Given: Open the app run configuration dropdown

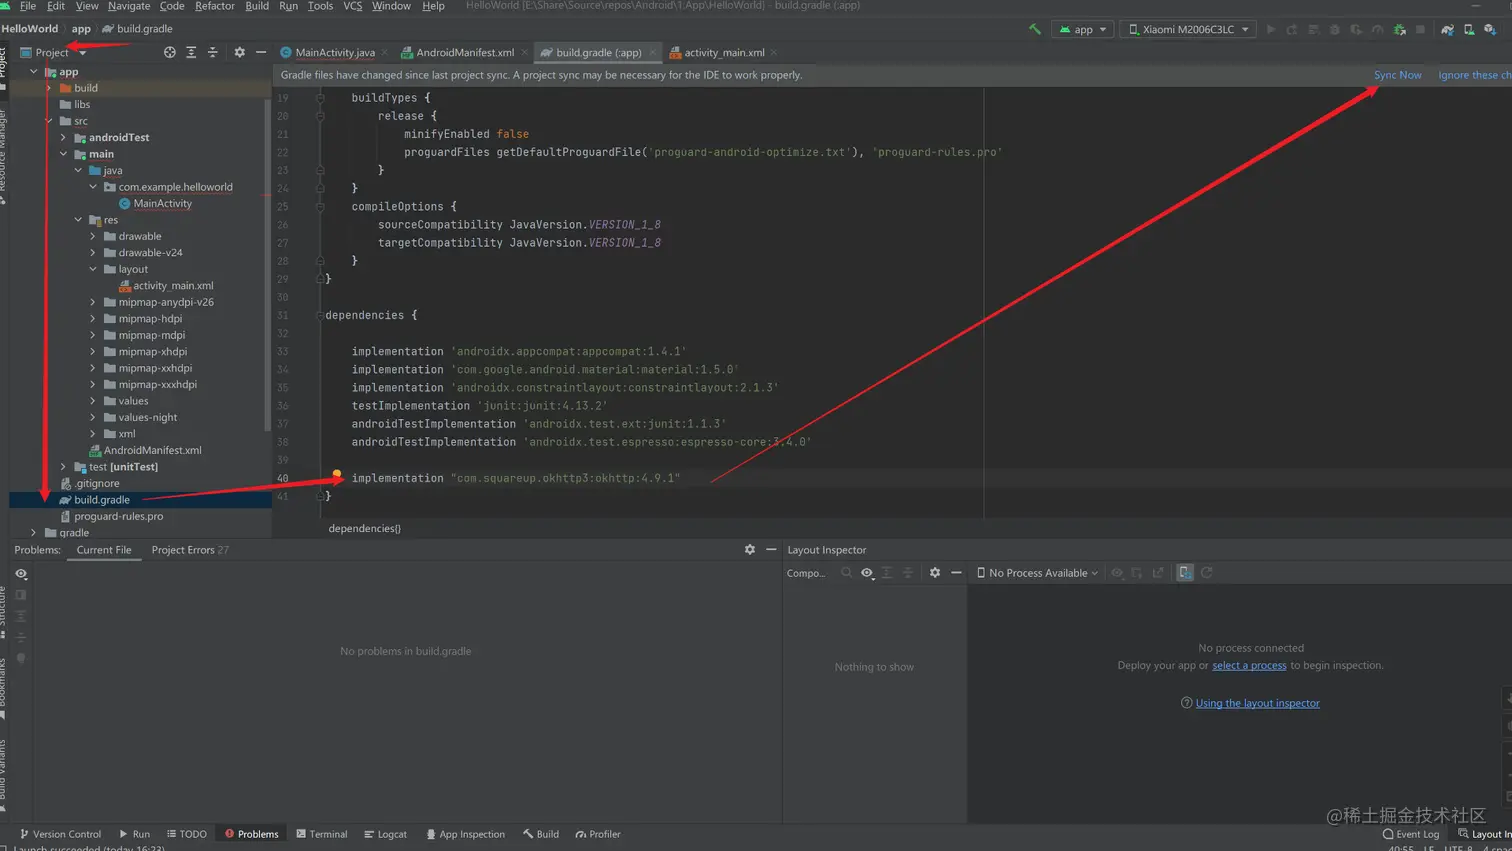Looking at the screenshot, I should click(1082, 29).
